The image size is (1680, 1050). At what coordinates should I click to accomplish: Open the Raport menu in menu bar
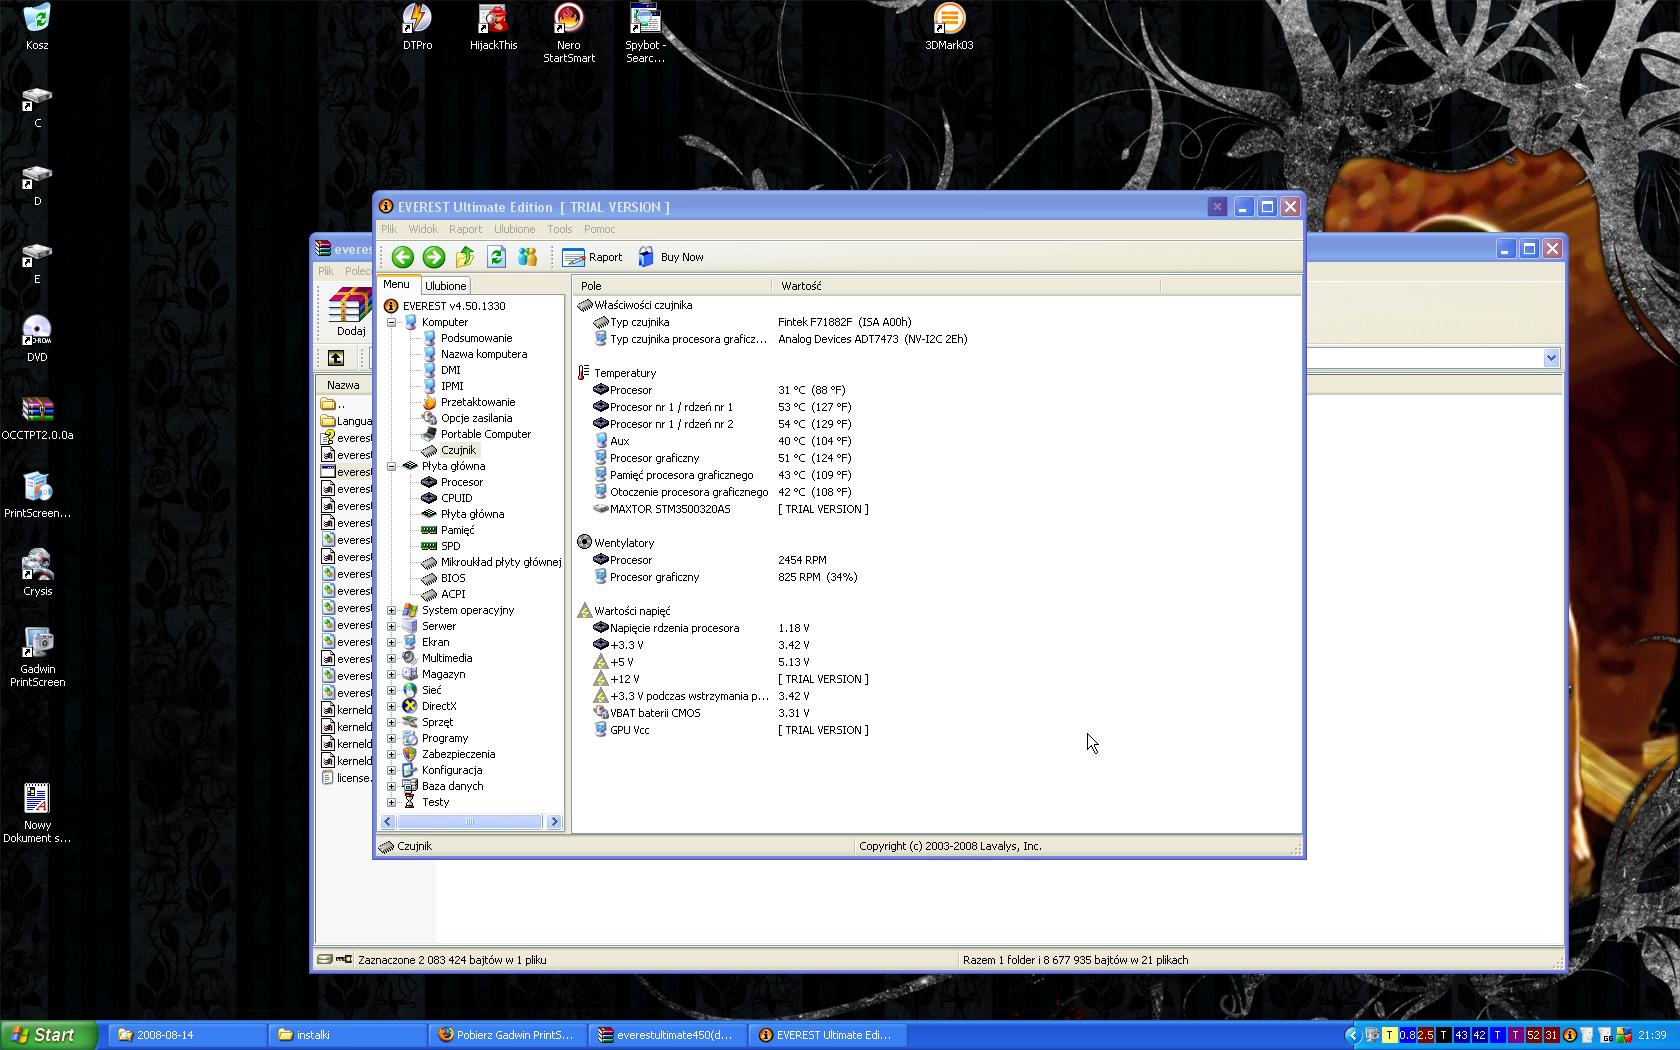coord(465,229)
